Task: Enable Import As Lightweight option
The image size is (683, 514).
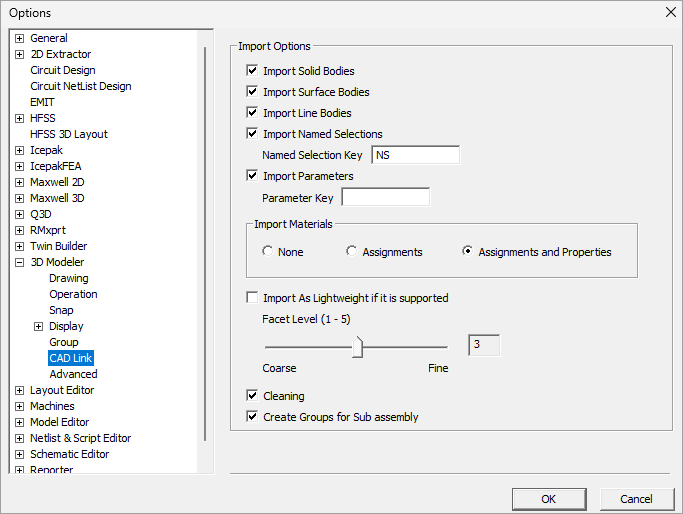Action: pyautogui.click(x=252, y=298)
